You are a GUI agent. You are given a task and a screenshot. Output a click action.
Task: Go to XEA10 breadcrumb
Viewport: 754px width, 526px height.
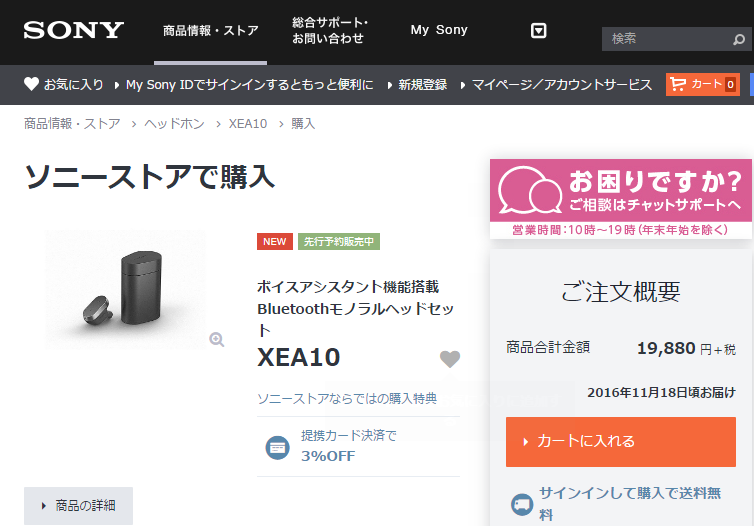pos(248,124)
